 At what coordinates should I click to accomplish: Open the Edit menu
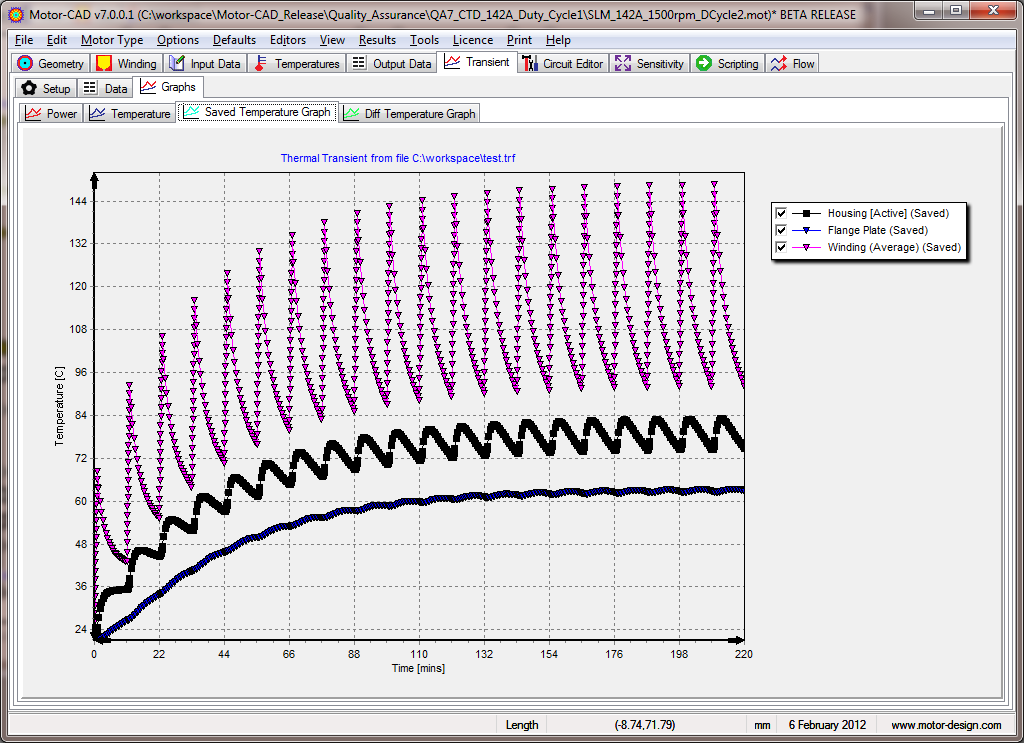coord(57,40)
